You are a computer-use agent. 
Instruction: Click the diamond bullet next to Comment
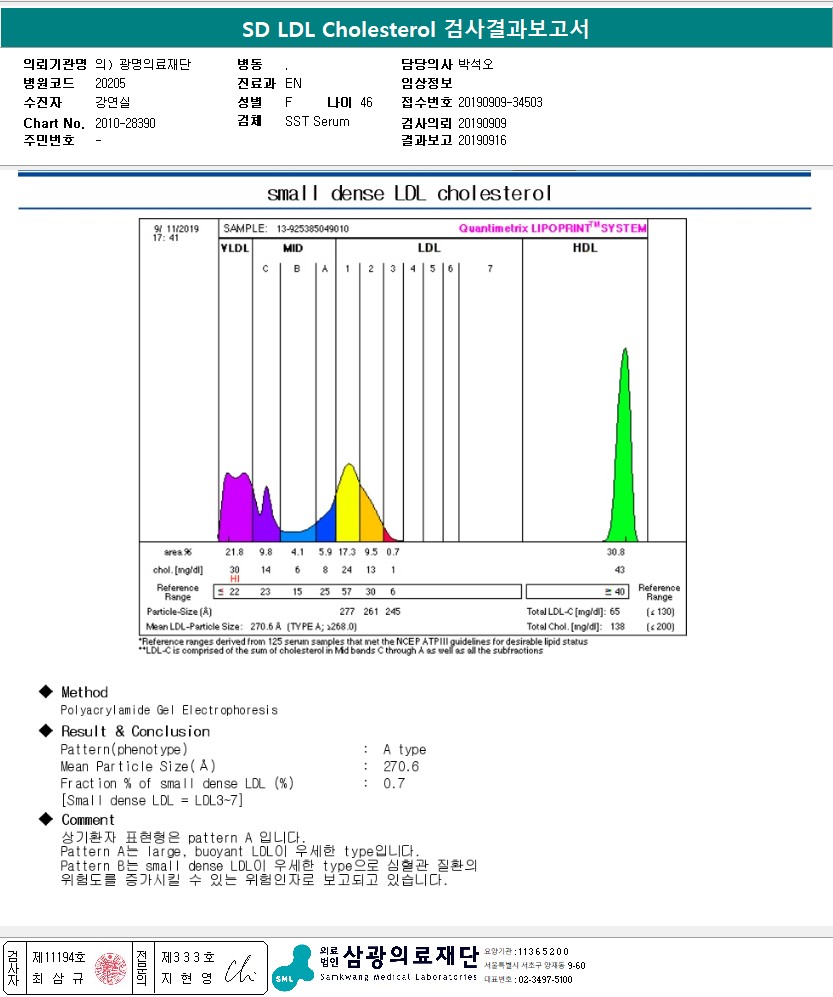coord(46,819)
